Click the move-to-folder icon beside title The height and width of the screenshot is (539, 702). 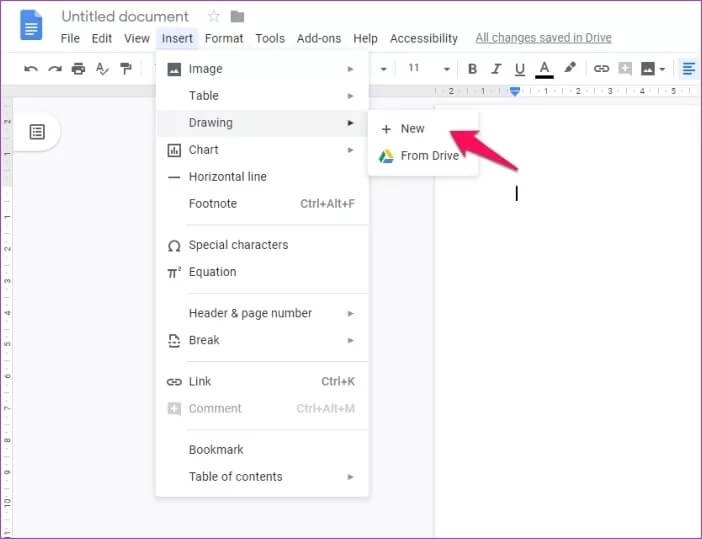(237, 17)
